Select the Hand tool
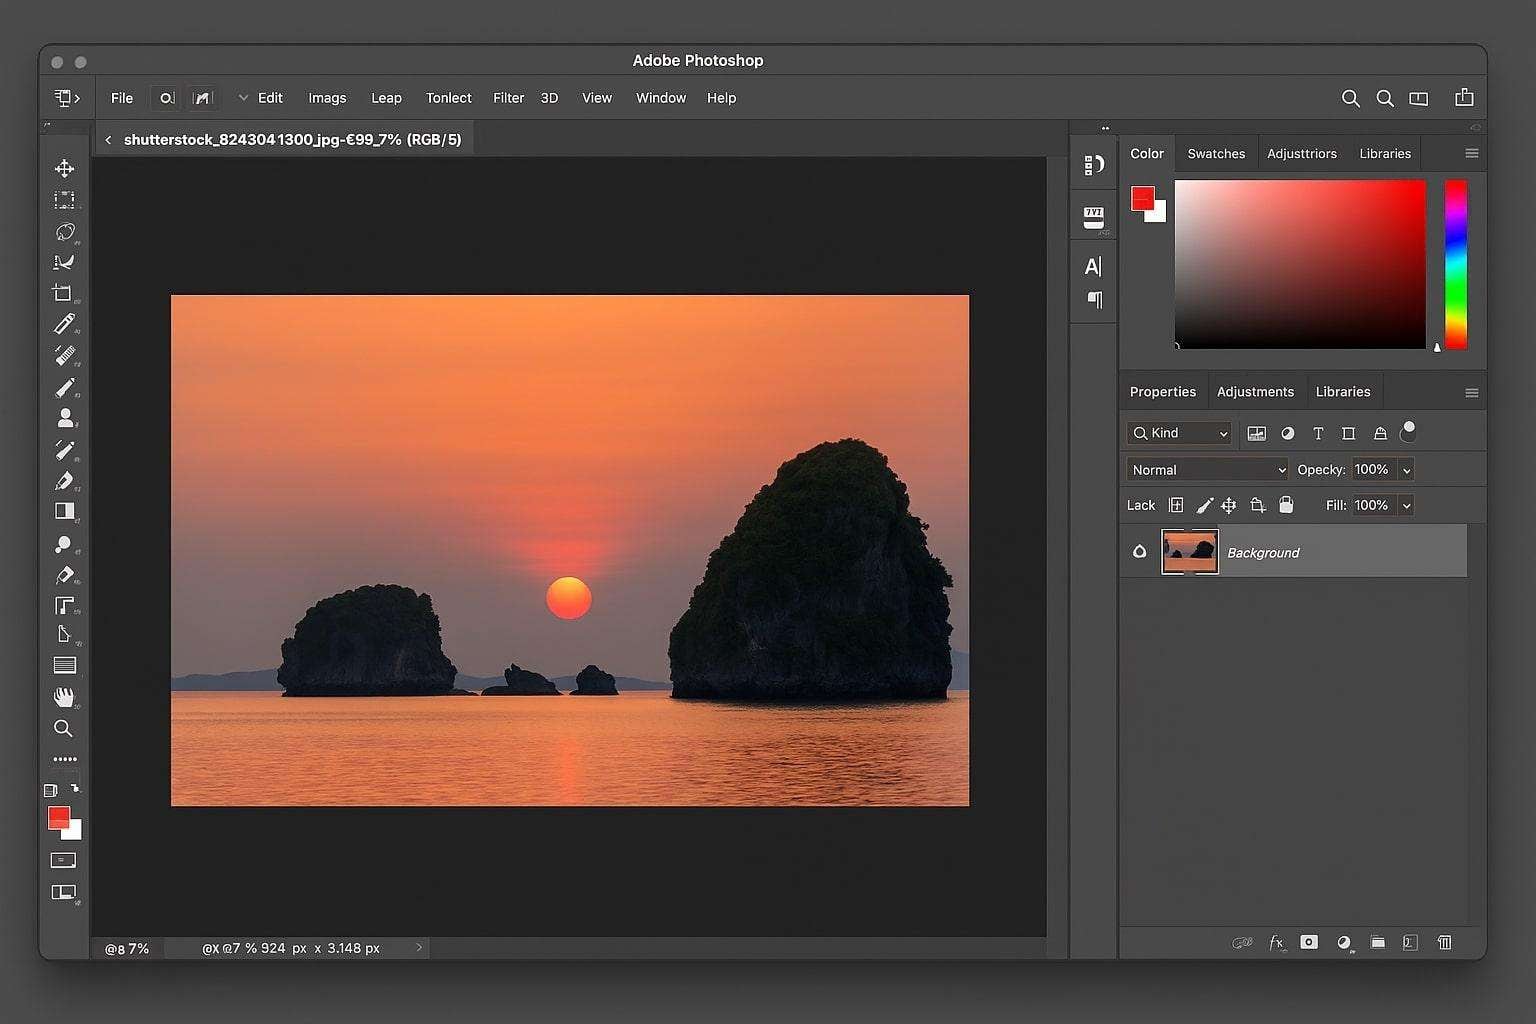Viewport: 1536px width, 1024px height. tap(64, 696)
